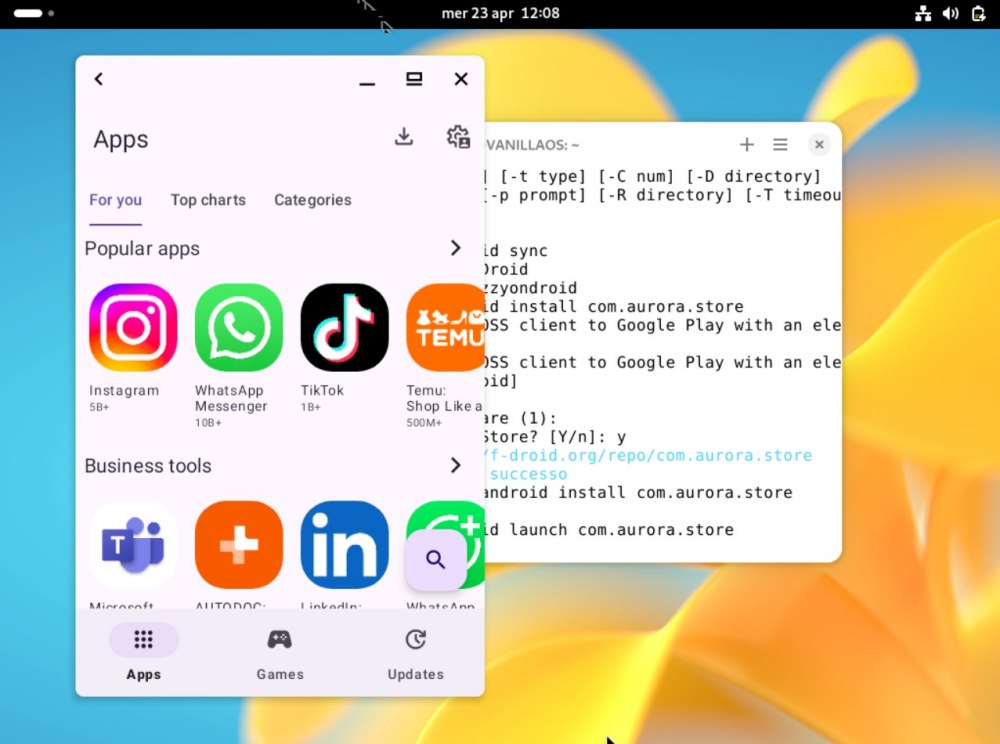Open the network icon in top bar
The image size is (1000, 744).
923,13
